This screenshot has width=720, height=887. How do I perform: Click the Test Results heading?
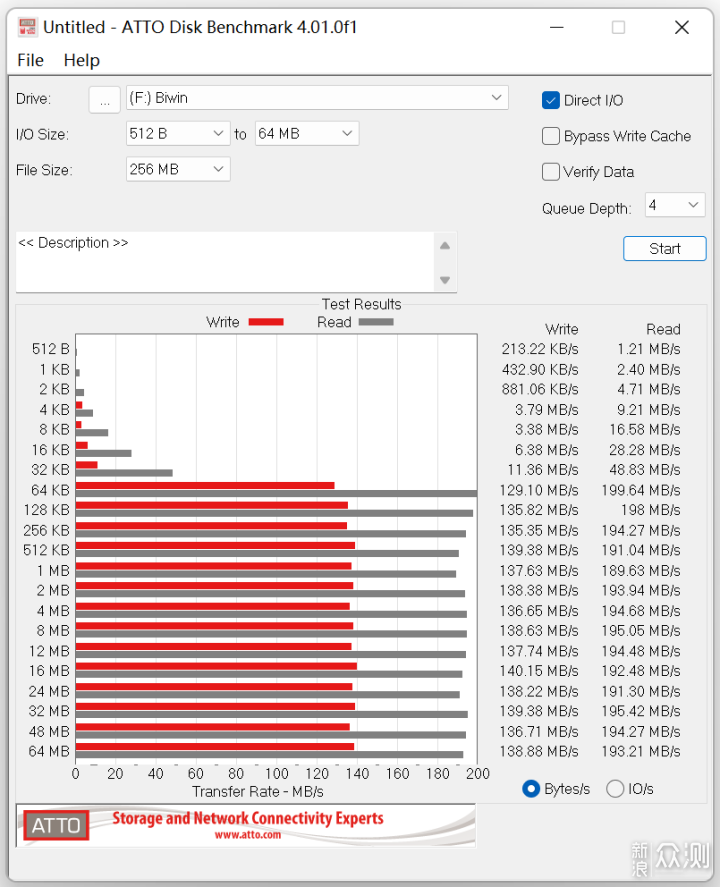[361, 304]
